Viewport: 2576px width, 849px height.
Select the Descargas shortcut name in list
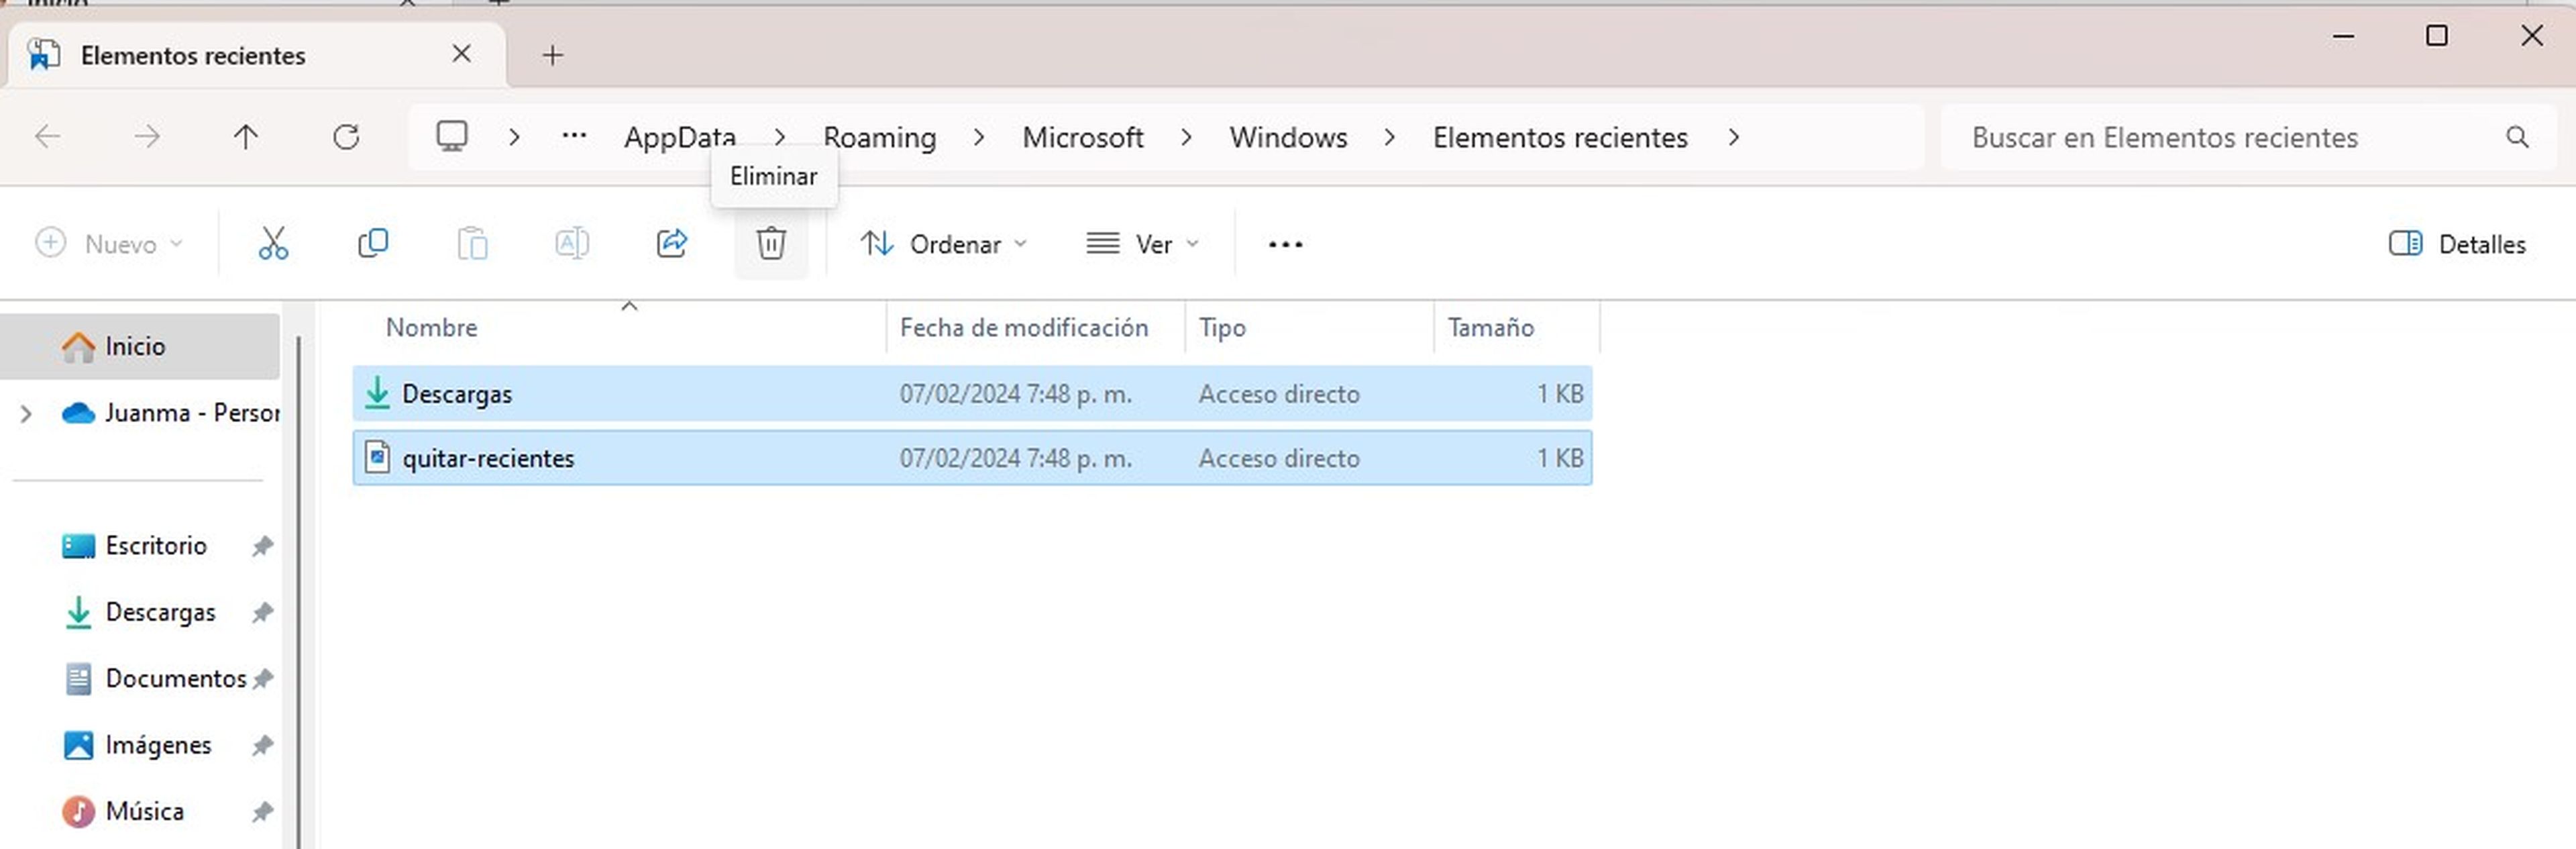[x=457, y=394]
